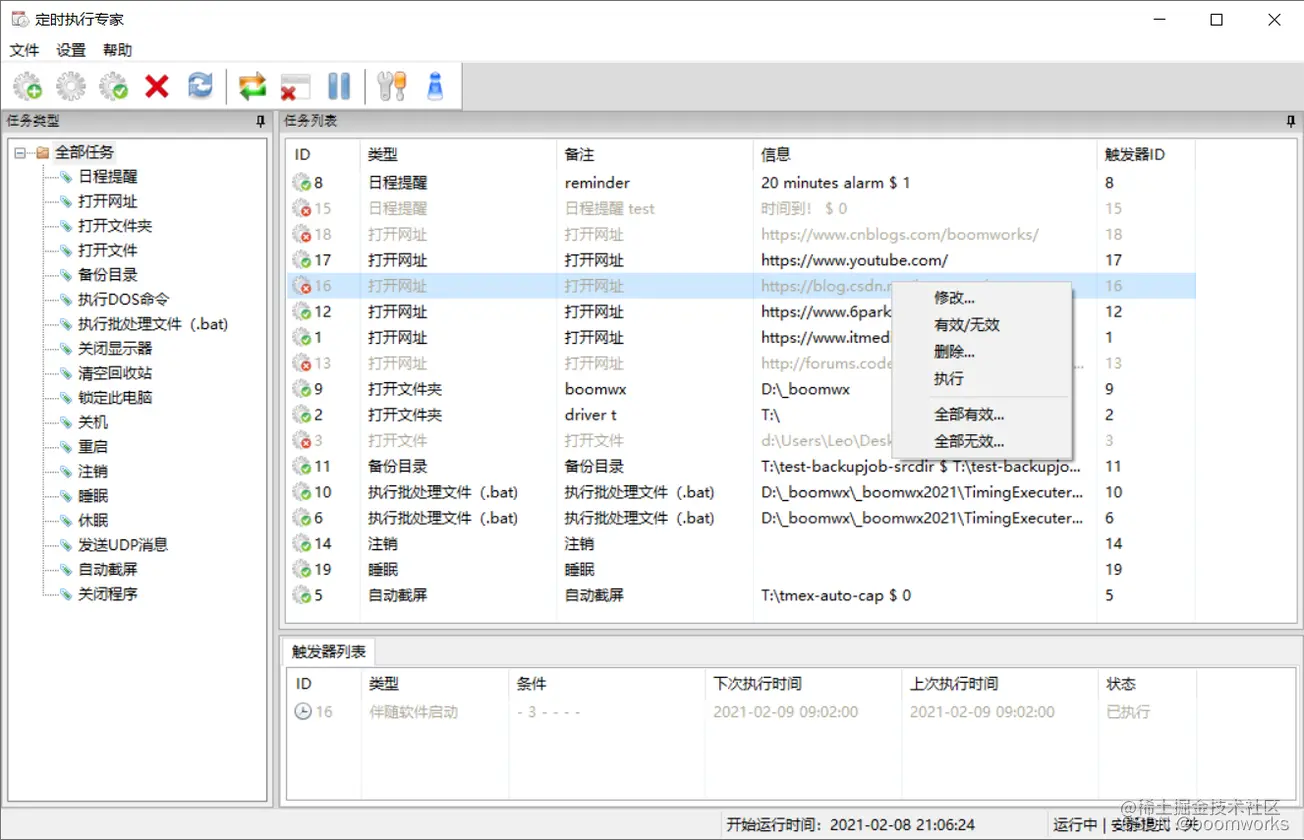1304x840 pixels.
Task: Select 关闭显示器 in task type tree
Action: (x=115, y=348)
